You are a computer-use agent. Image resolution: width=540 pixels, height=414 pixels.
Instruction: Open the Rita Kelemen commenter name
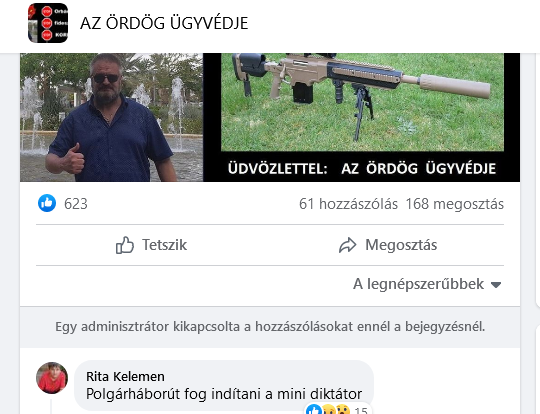(x=125, y=376)
